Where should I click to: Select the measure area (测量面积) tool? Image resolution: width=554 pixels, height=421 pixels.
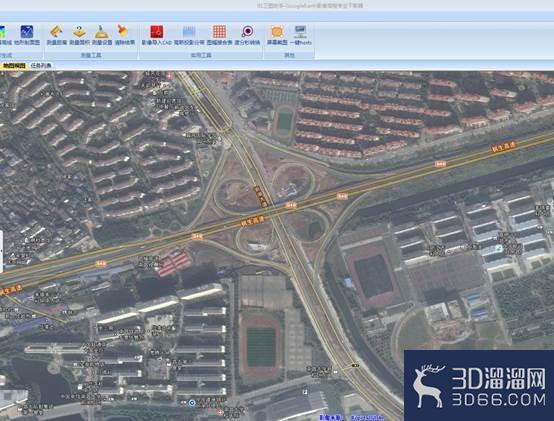[x=79, y=36]
